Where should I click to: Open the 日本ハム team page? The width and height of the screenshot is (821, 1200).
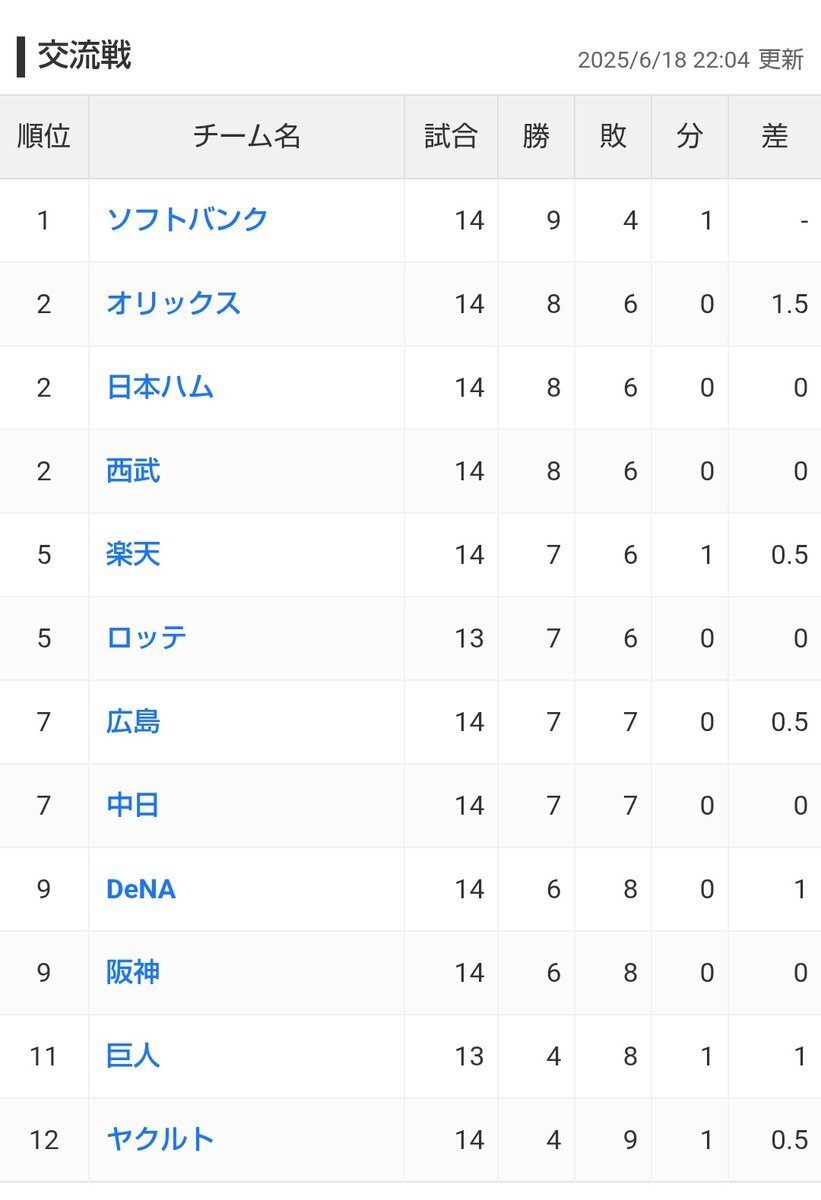click(160, 388)
